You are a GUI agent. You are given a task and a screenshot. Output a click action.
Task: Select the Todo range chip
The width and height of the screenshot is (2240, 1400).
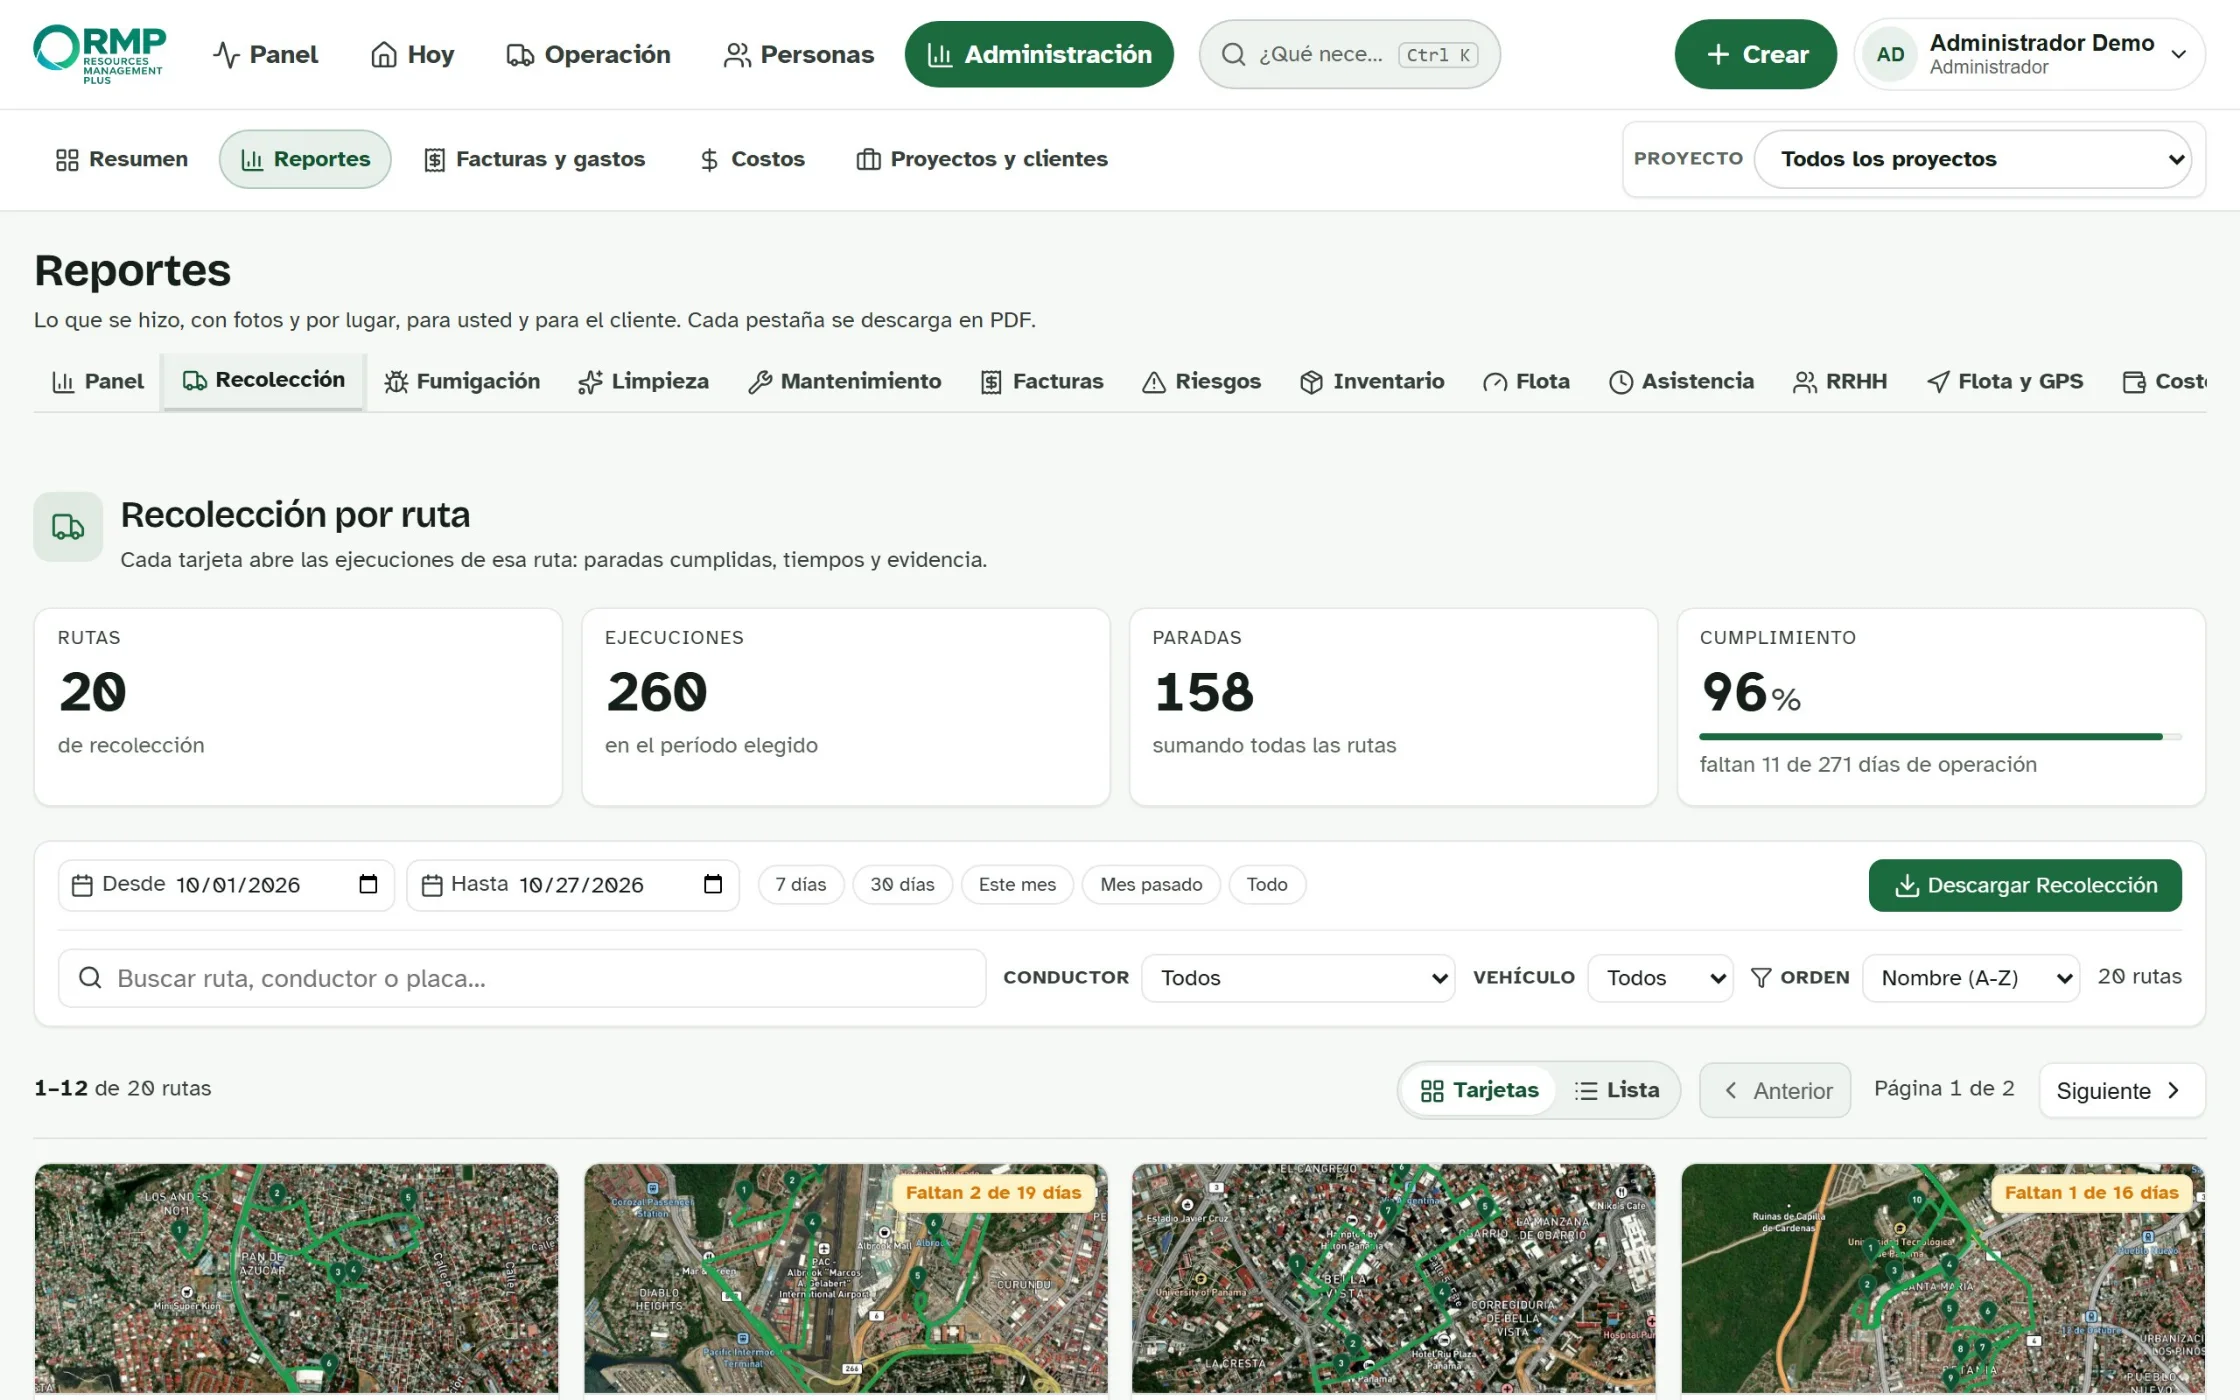click(1267, 885)
